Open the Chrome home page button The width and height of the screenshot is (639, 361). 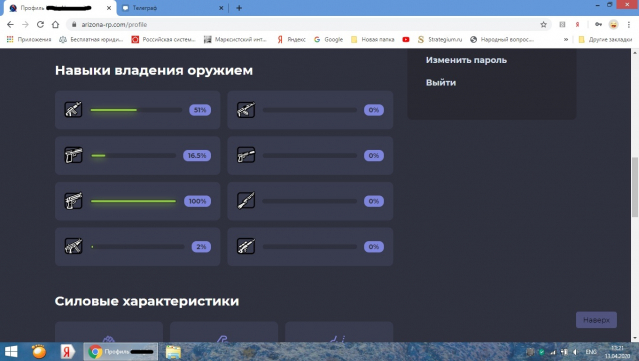(x=55, y=24)
